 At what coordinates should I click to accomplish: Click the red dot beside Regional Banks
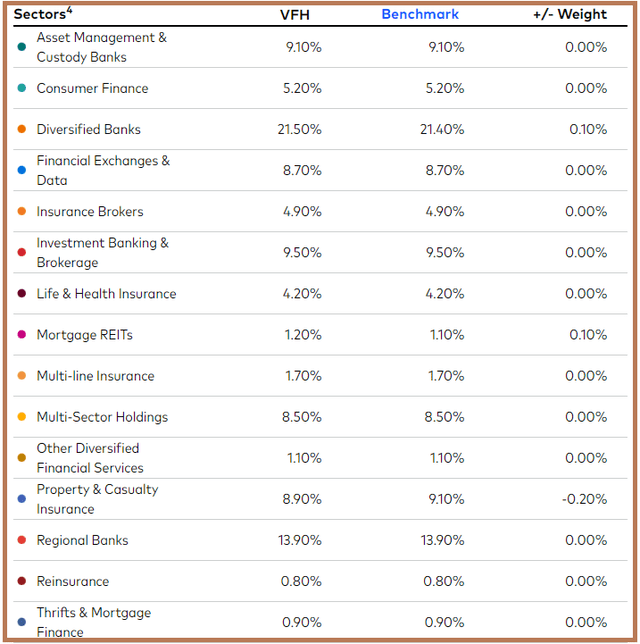(22, 540)
